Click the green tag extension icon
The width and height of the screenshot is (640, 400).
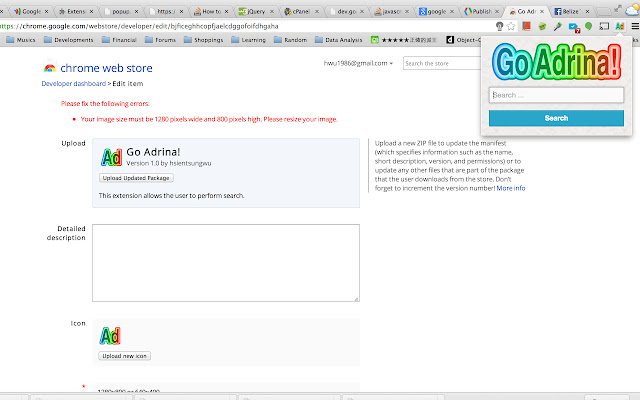point(542,26)
